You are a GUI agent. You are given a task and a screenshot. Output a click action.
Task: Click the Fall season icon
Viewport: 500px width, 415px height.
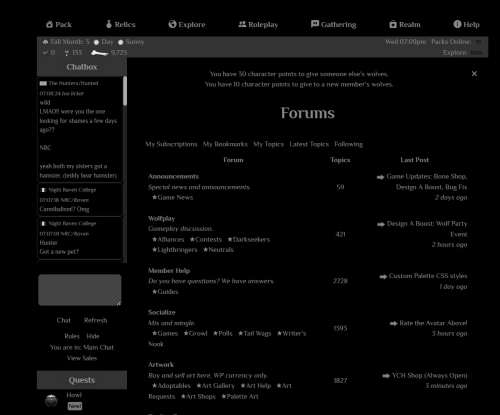(46, 42)
